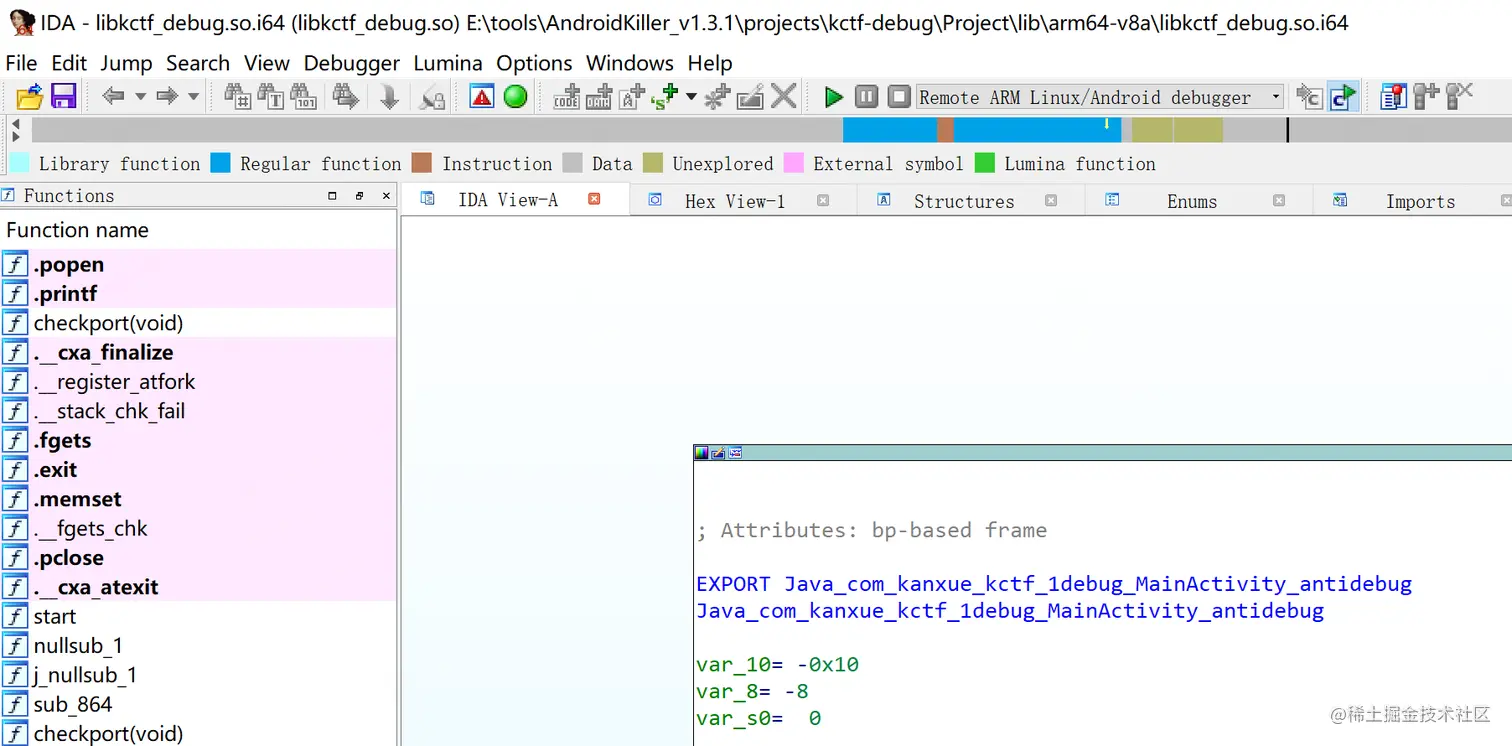Close the Functions panel

point(386,196)
